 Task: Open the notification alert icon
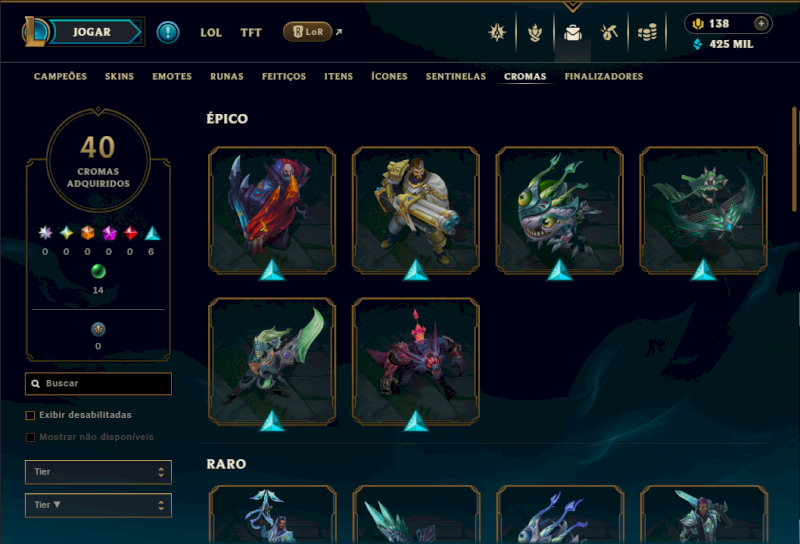168,32
